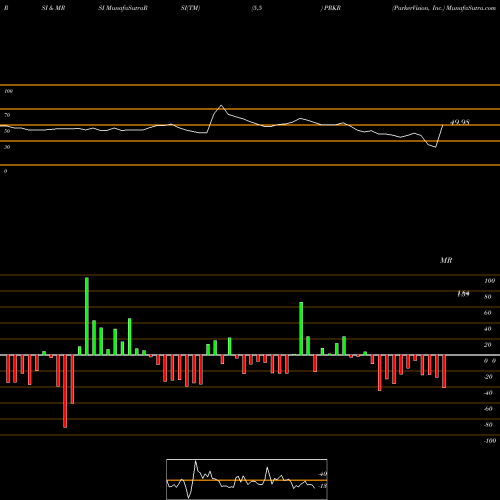500x500 pixels.
Task: Click the 50 level label on RSI chart
Action: click(x=7, y=131)
